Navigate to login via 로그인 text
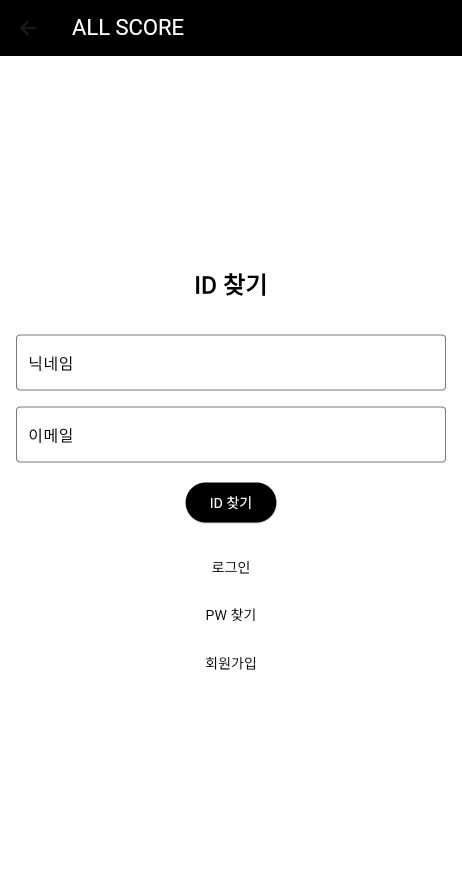Screen dimensions: 462x896 231,567
